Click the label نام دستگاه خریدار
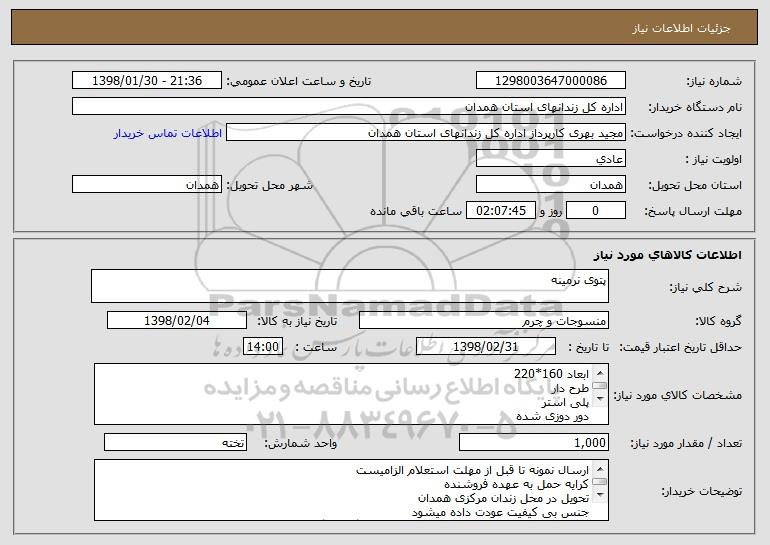This screenshot has height=545, width=770. pos(695,107)
